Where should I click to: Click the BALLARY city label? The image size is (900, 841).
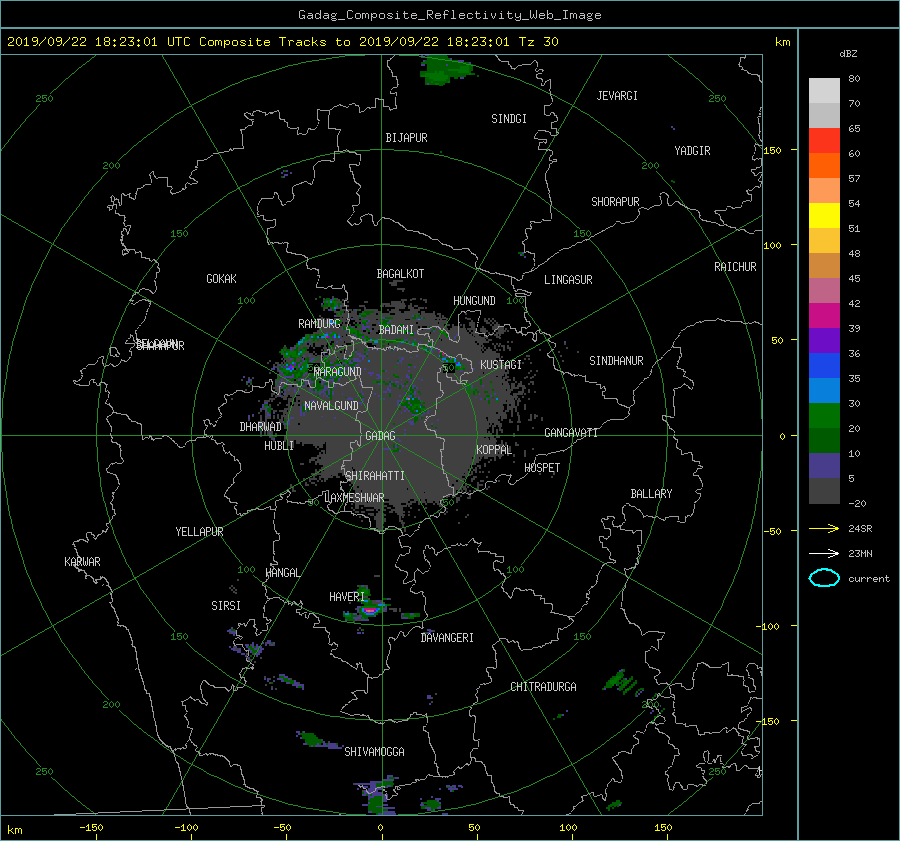click(651, 494)
